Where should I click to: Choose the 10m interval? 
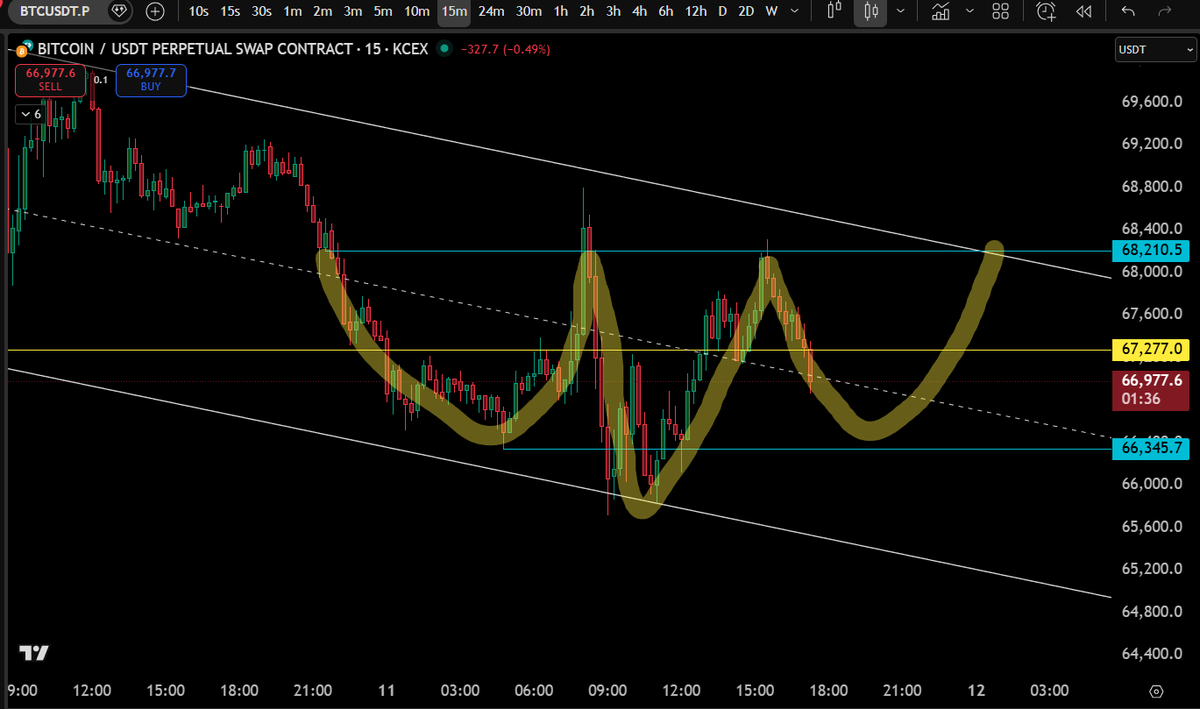(417, 11)
